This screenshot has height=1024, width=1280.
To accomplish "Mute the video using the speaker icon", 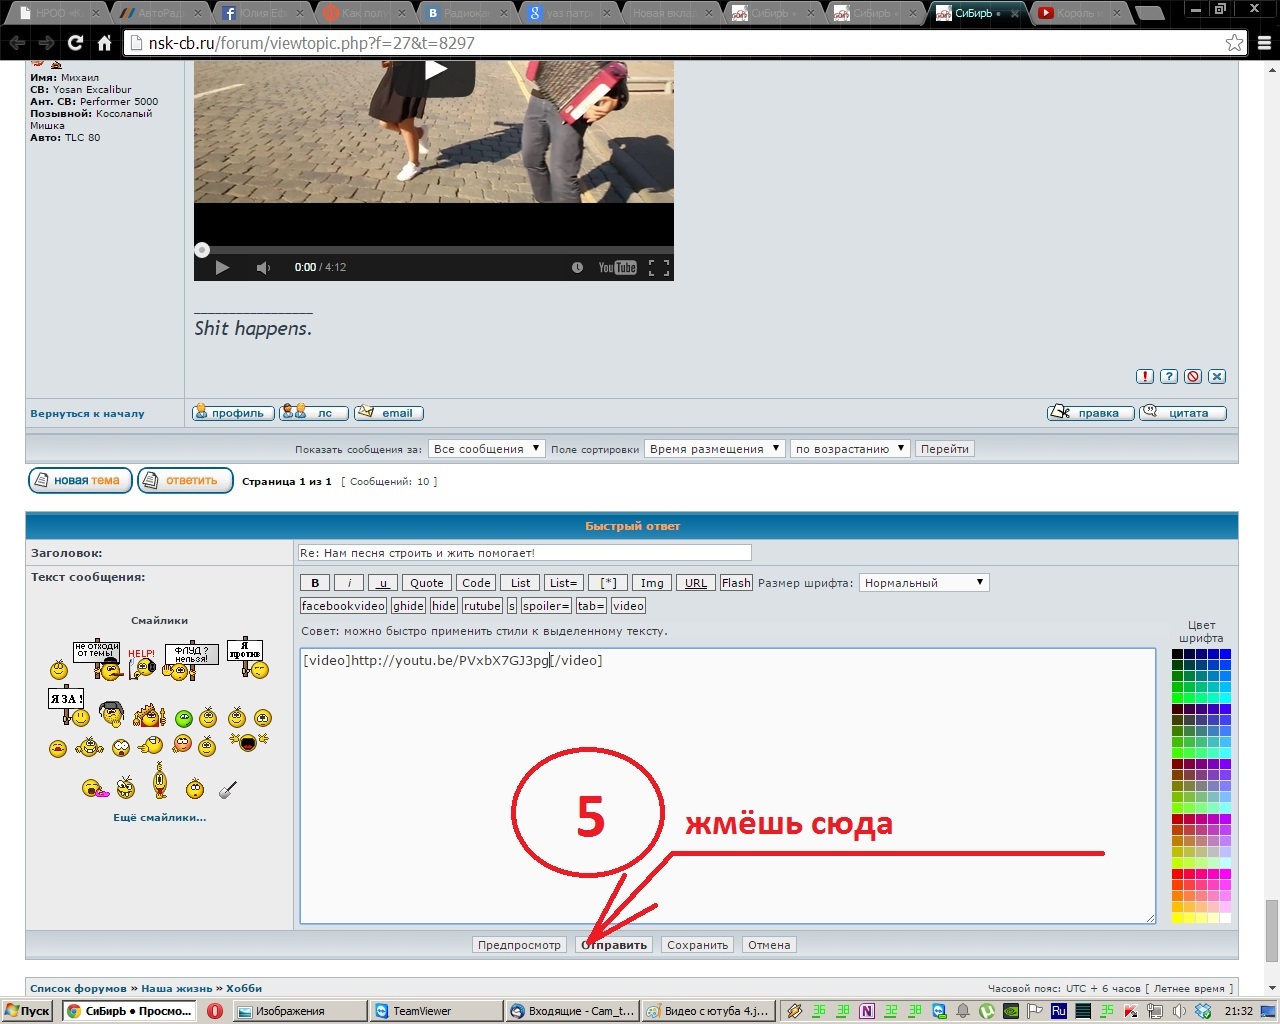I will [263, 267].
